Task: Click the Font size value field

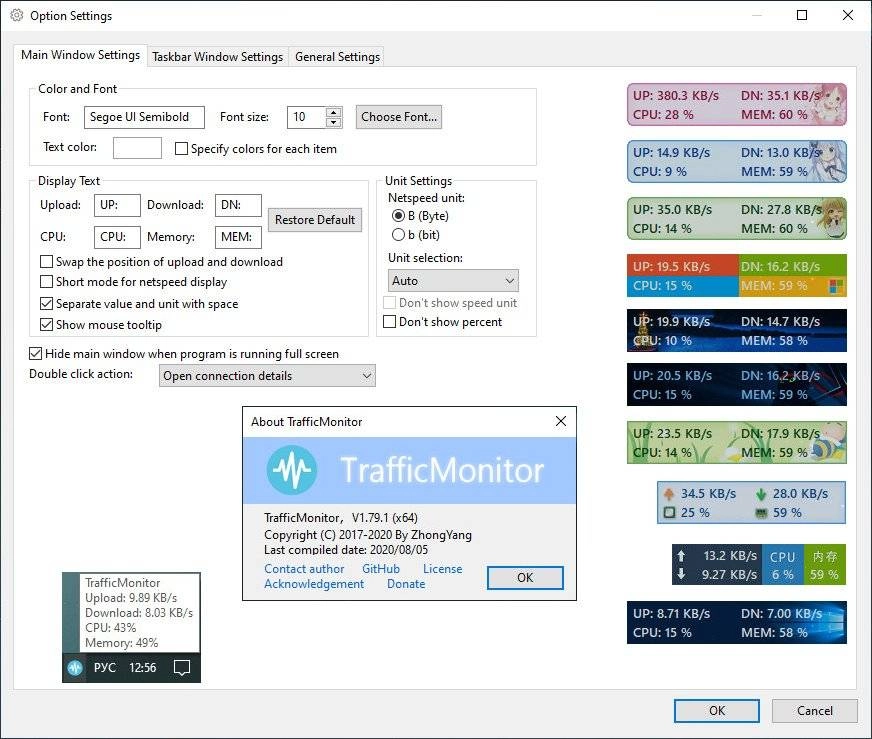Action: point(306,117)
